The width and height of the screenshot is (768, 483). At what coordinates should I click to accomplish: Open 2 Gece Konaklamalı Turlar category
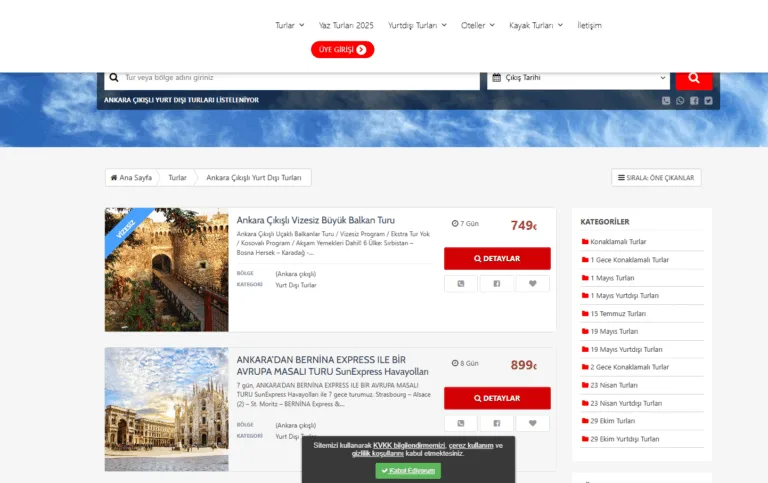(629, 367)
